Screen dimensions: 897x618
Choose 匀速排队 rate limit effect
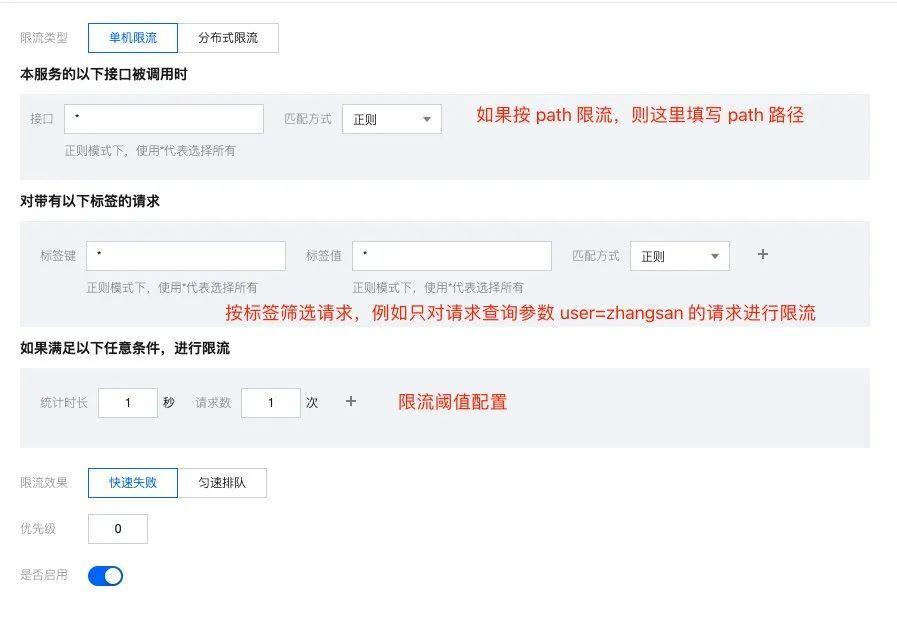coord(222,483)
